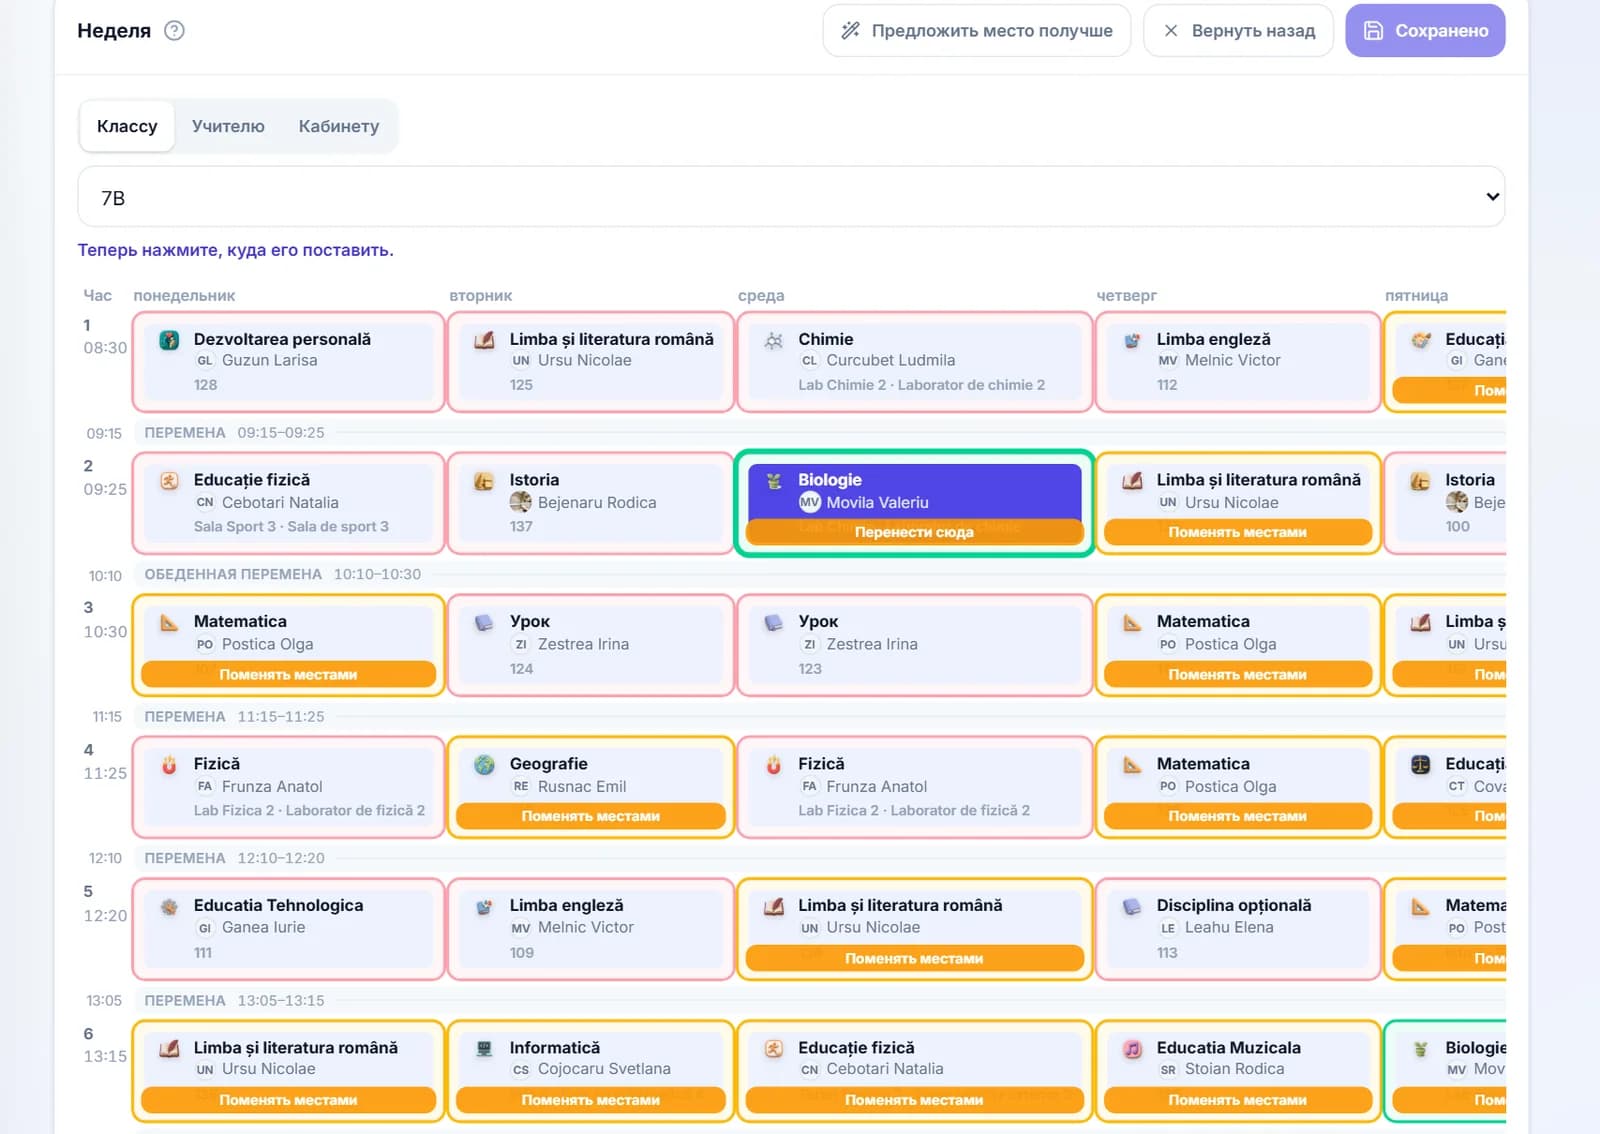Viewport: 1600px width, 1134px height.
Task: Click the Educație fizică icon on Wednesday
Action: point(773,1049)
